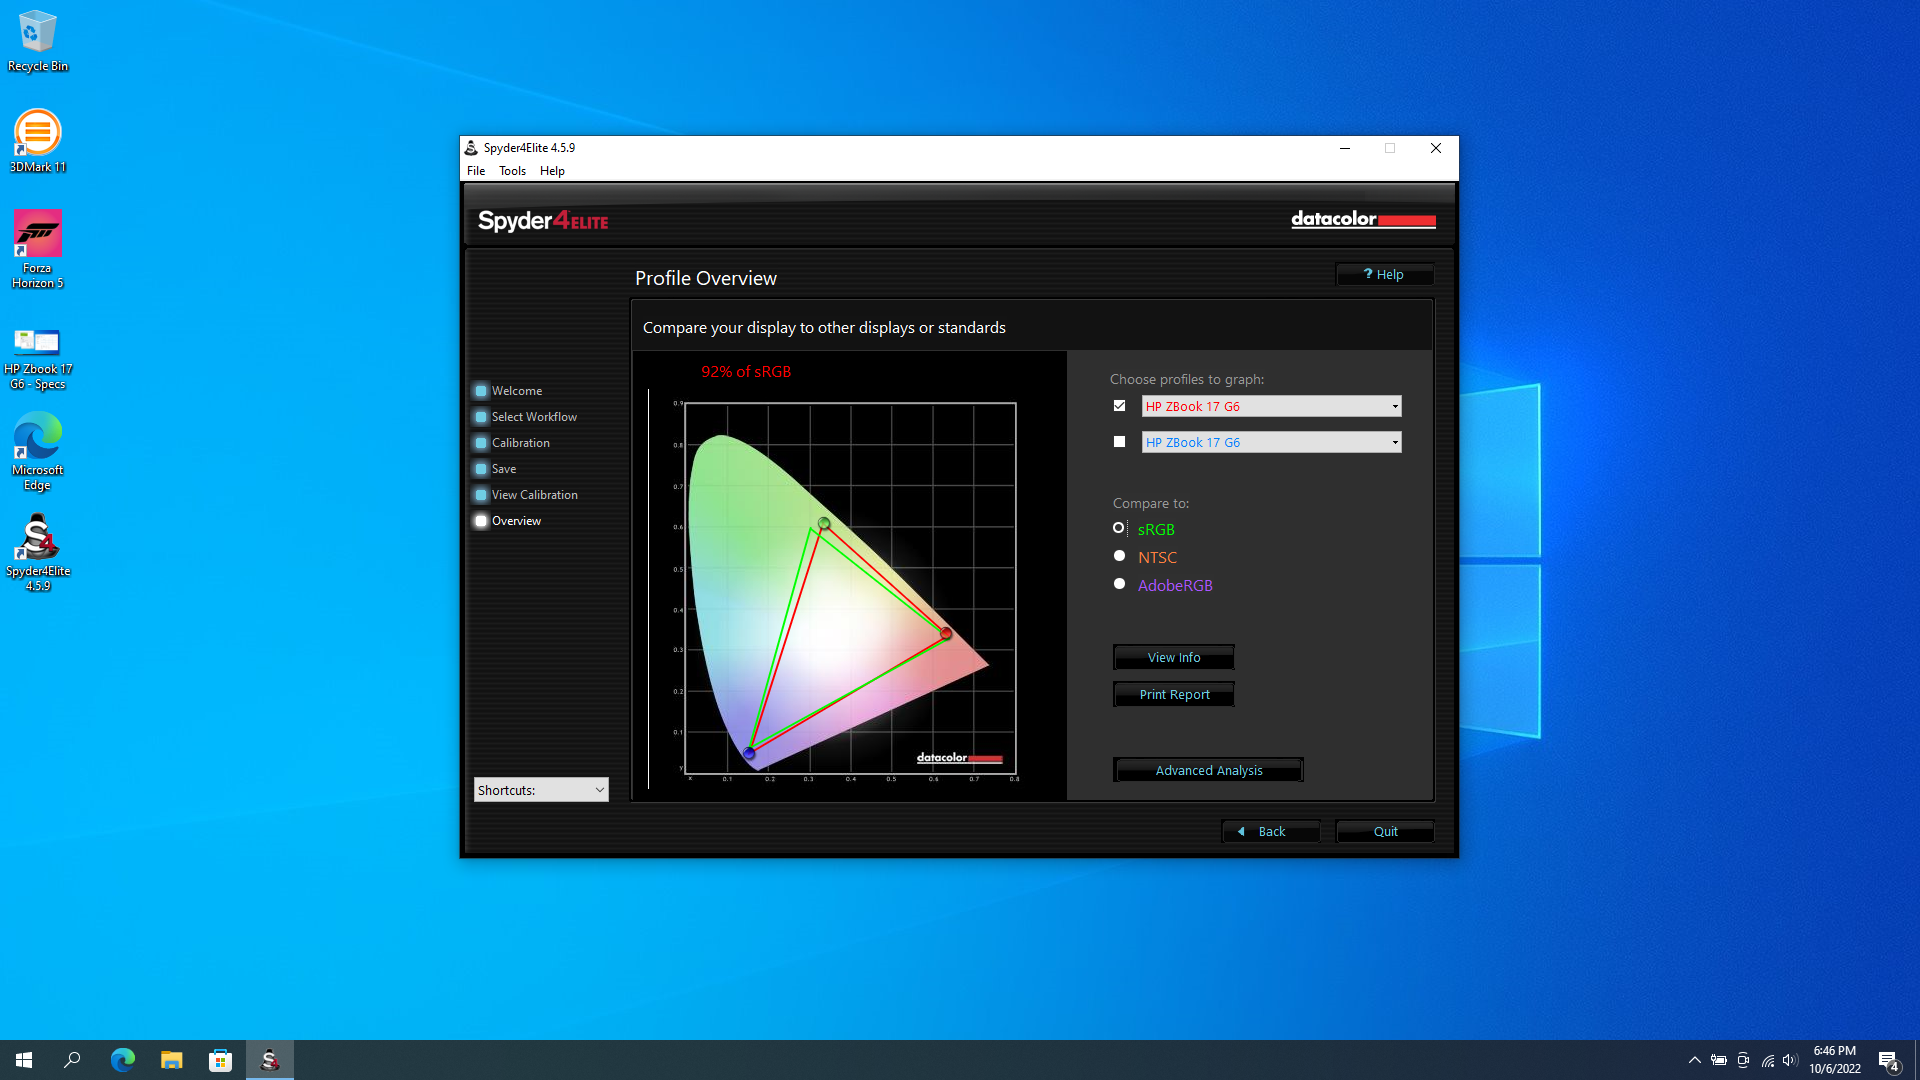The image size is (1920, 1080).
Task: Open the Windows Start menu
Action: tap(24, 1060)
